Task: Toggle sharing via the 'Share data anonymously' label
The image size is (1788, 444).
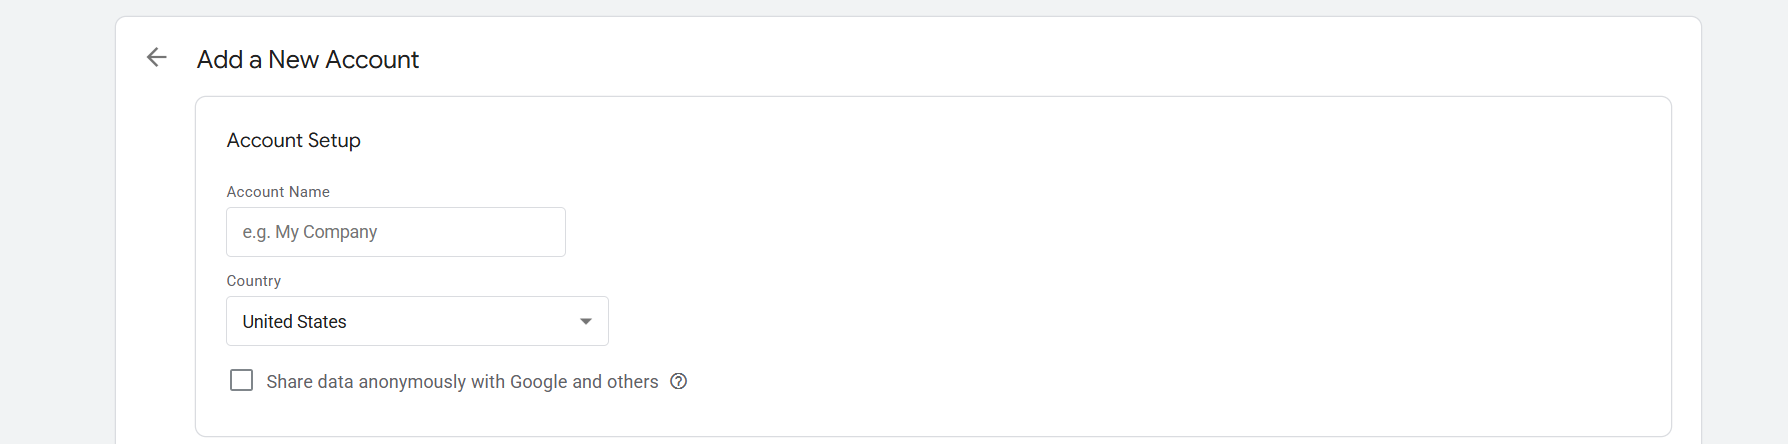Action: coord(340,382)
